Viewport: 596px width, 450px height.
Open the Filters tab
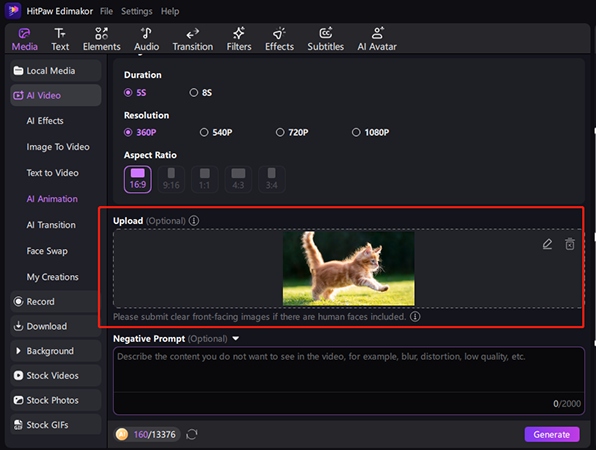coord(239,39)
